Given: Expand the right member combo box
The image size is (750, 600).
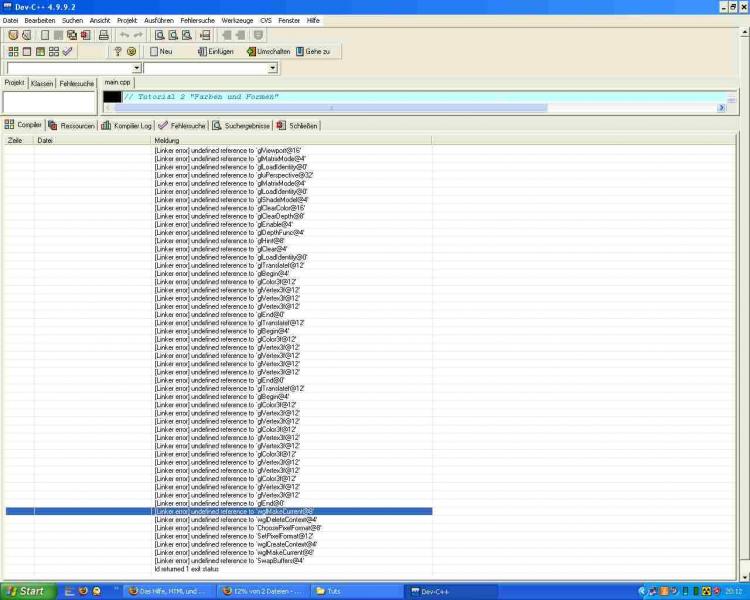Looking at the screenshot, I should coord(272,68).
